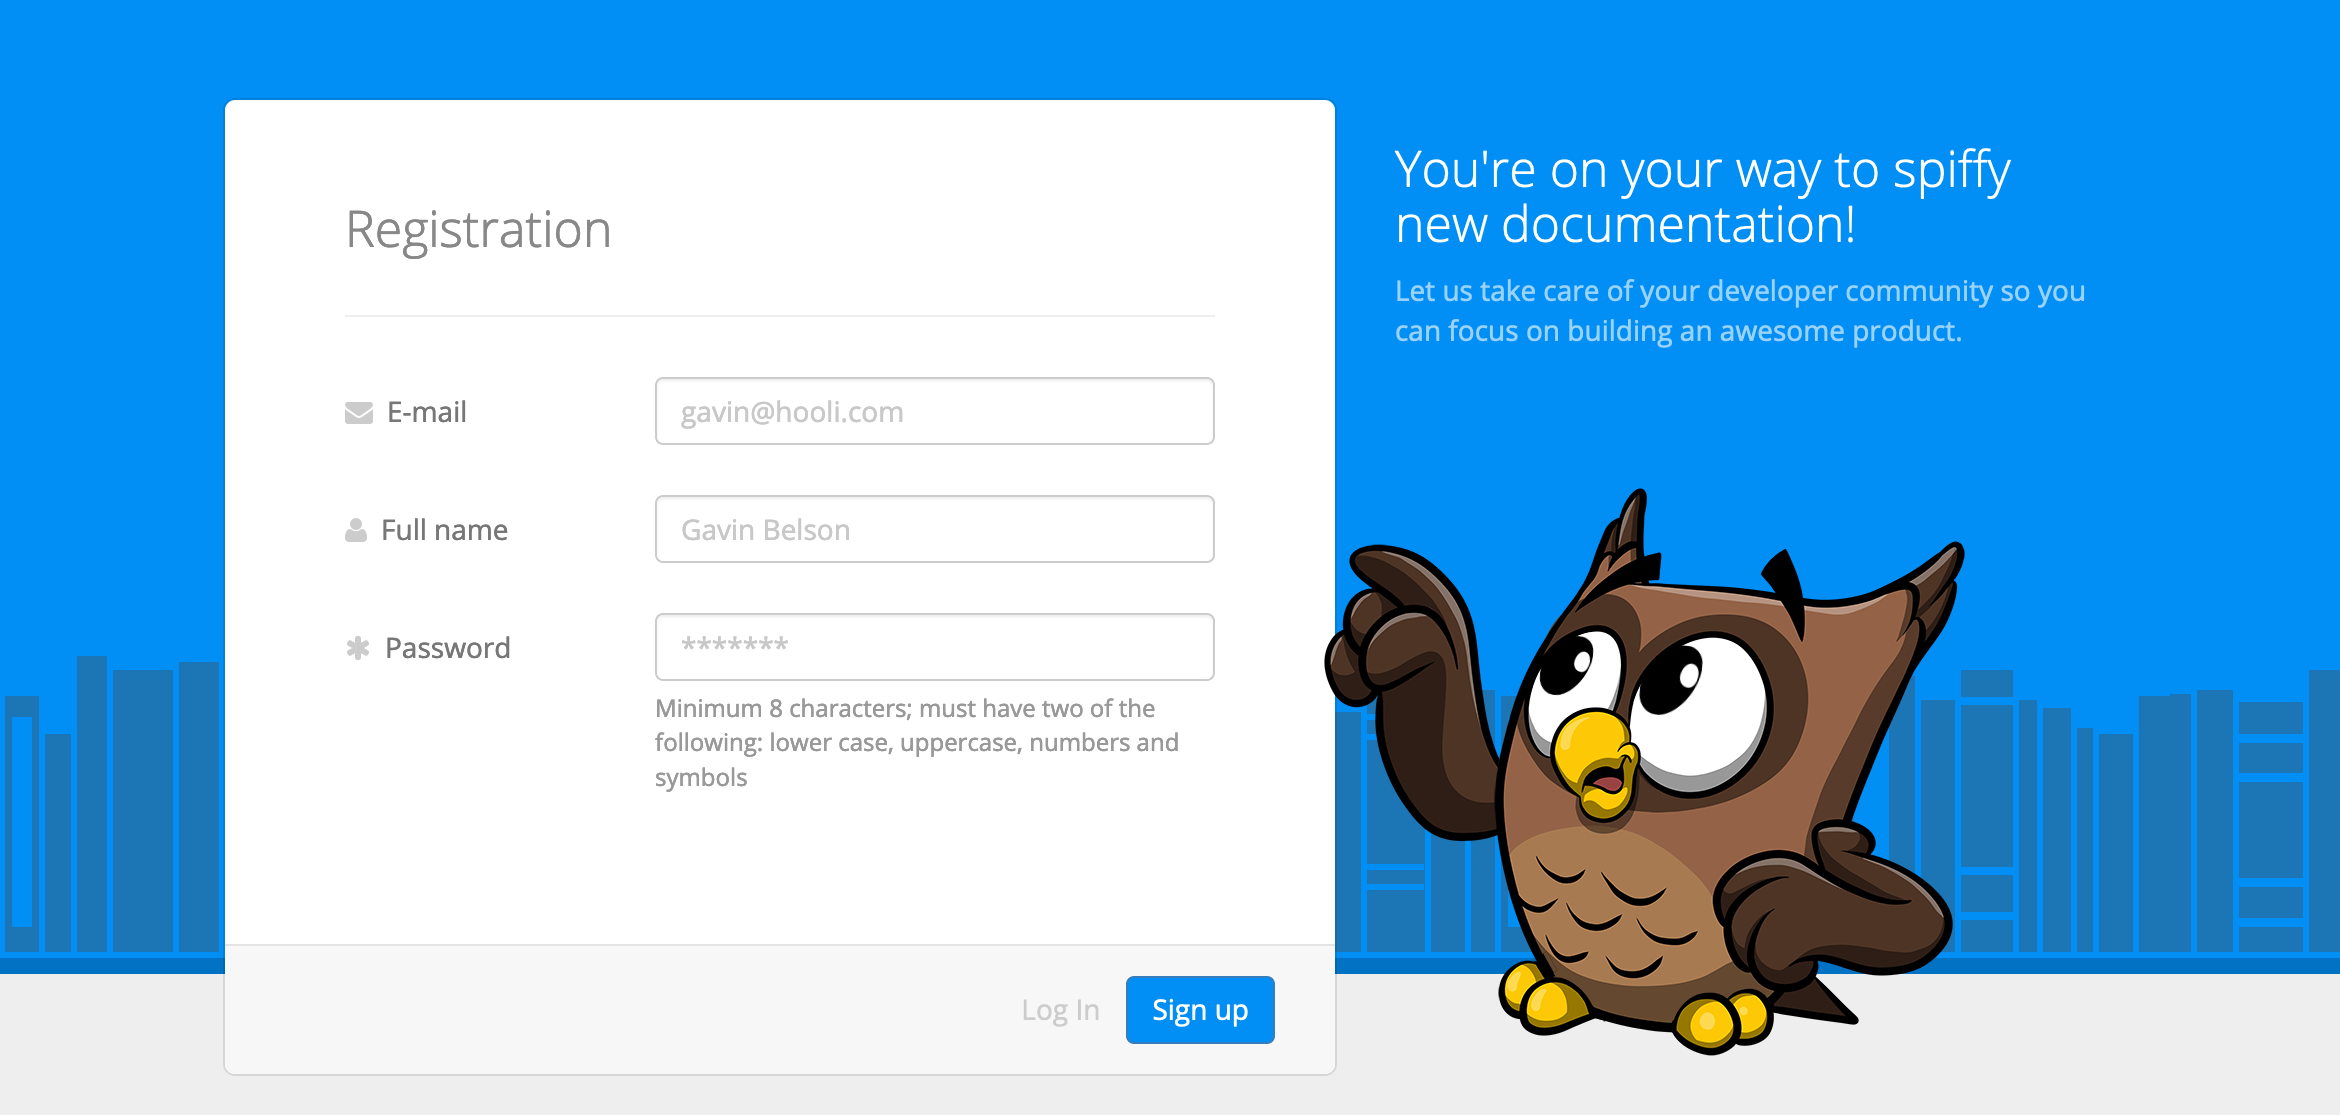Click the 'You're on your way' headline
Screen dimensions: 2340x1115
click(1702, 196)
